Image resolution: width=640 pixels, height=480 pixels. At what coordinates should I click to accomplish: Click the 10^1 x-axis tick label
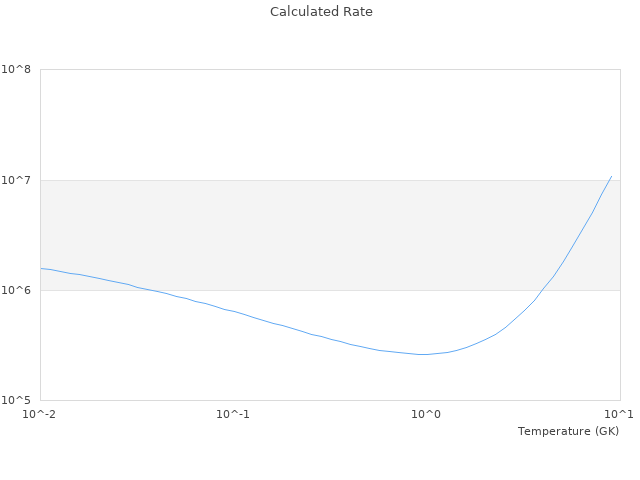(x=619, y=415)
